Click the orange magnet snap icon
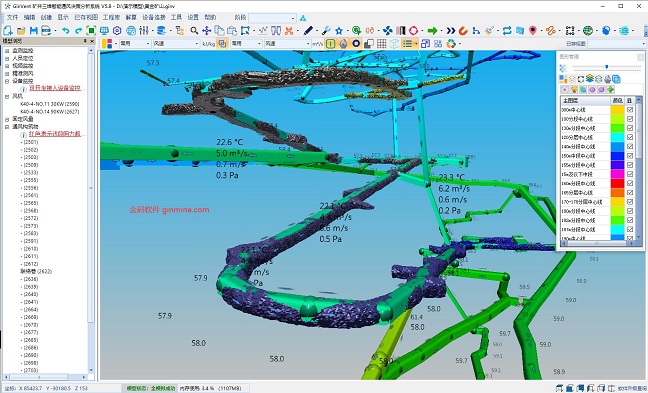Image resolution: width=648 pixels, height=393 pixels. [463, 31]
